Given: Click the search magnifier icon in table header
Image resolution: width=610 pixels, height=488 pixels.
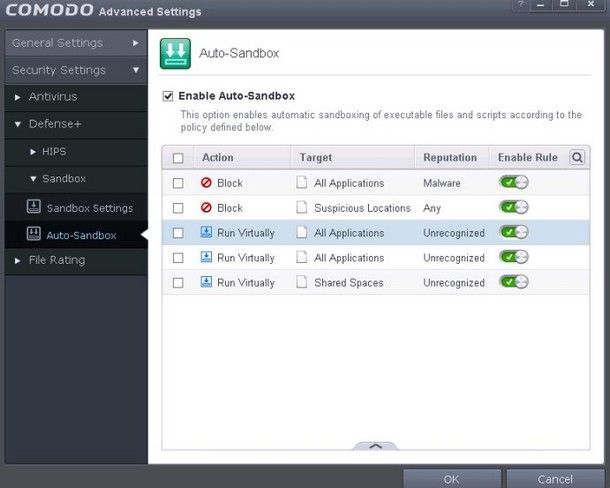Looking at the screenshot, I should [x=577, y=158].
